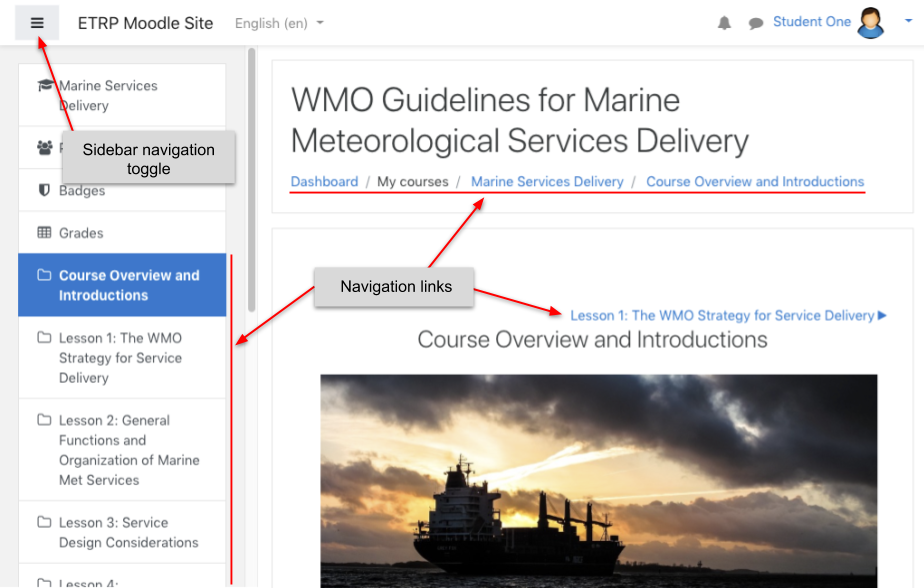Viewport: 924px width, 588px height.
Task: Click the Course Overview and Introductions heading
Action: 592,340
